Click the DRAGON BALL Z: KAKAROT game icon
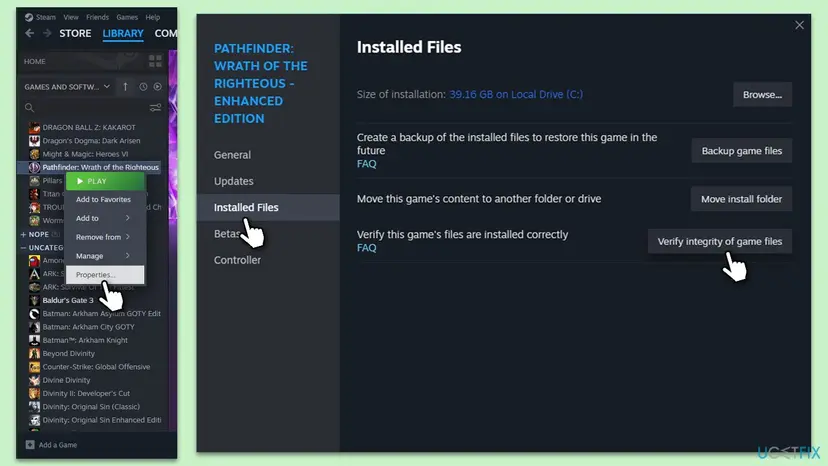 [x=34, y=127]
